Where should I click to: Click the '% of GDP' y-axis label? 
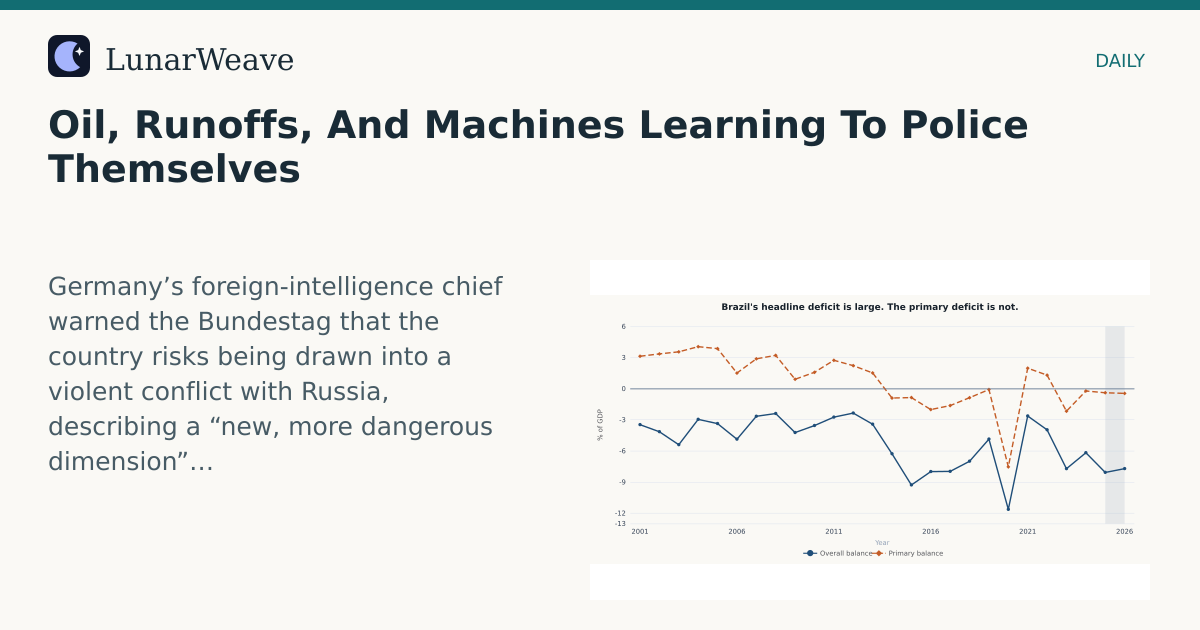(x=601, y=425)
